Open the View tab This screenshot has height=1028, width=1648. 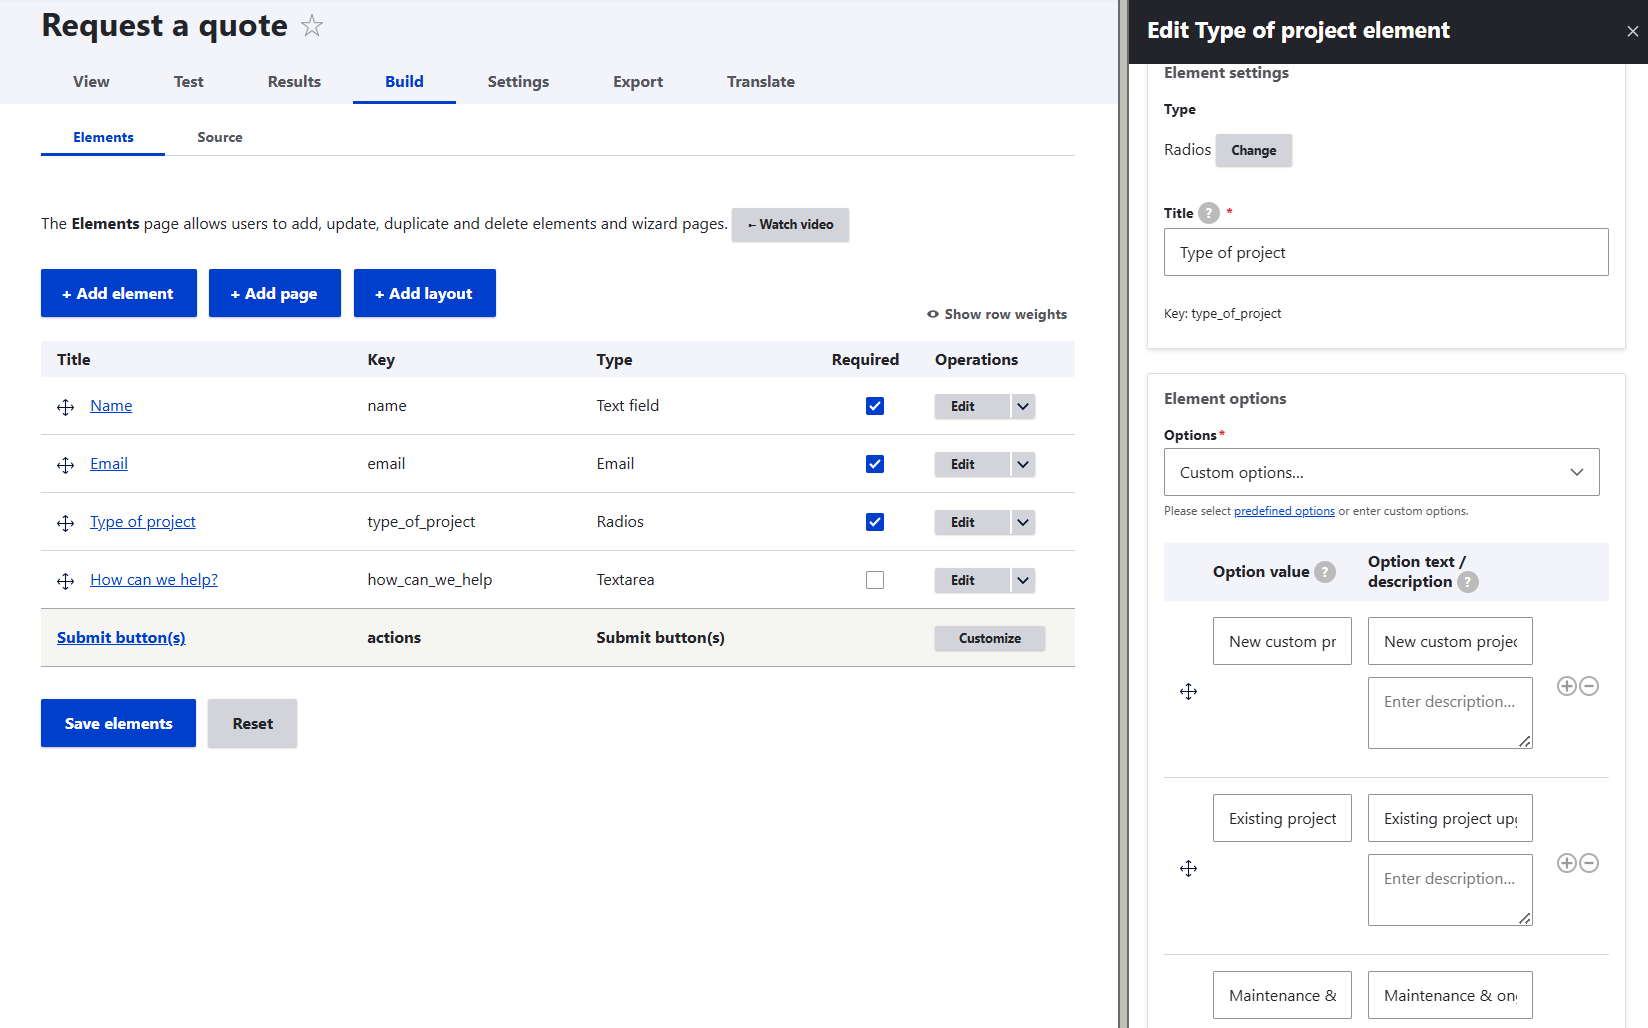coord(91,82)
